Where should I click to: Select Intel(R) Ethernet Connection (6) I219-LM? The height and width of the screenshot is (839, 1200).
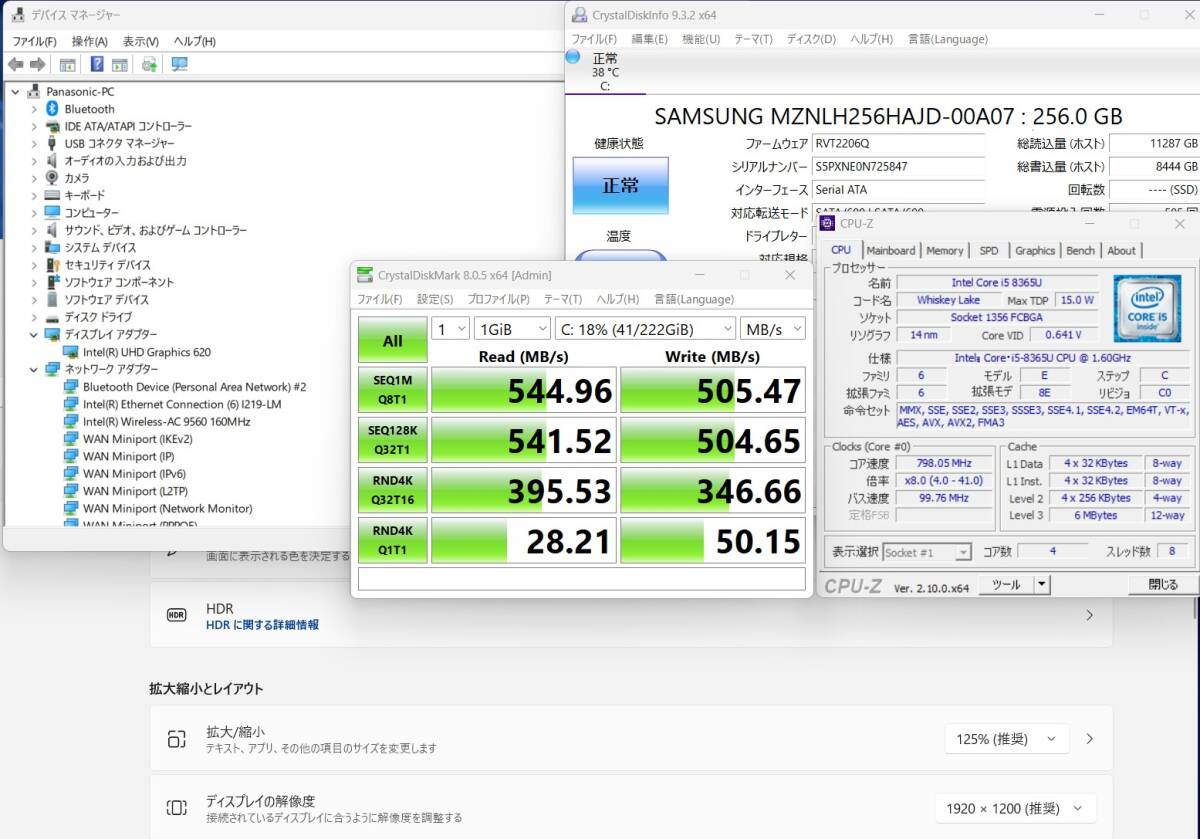point(181,404)
